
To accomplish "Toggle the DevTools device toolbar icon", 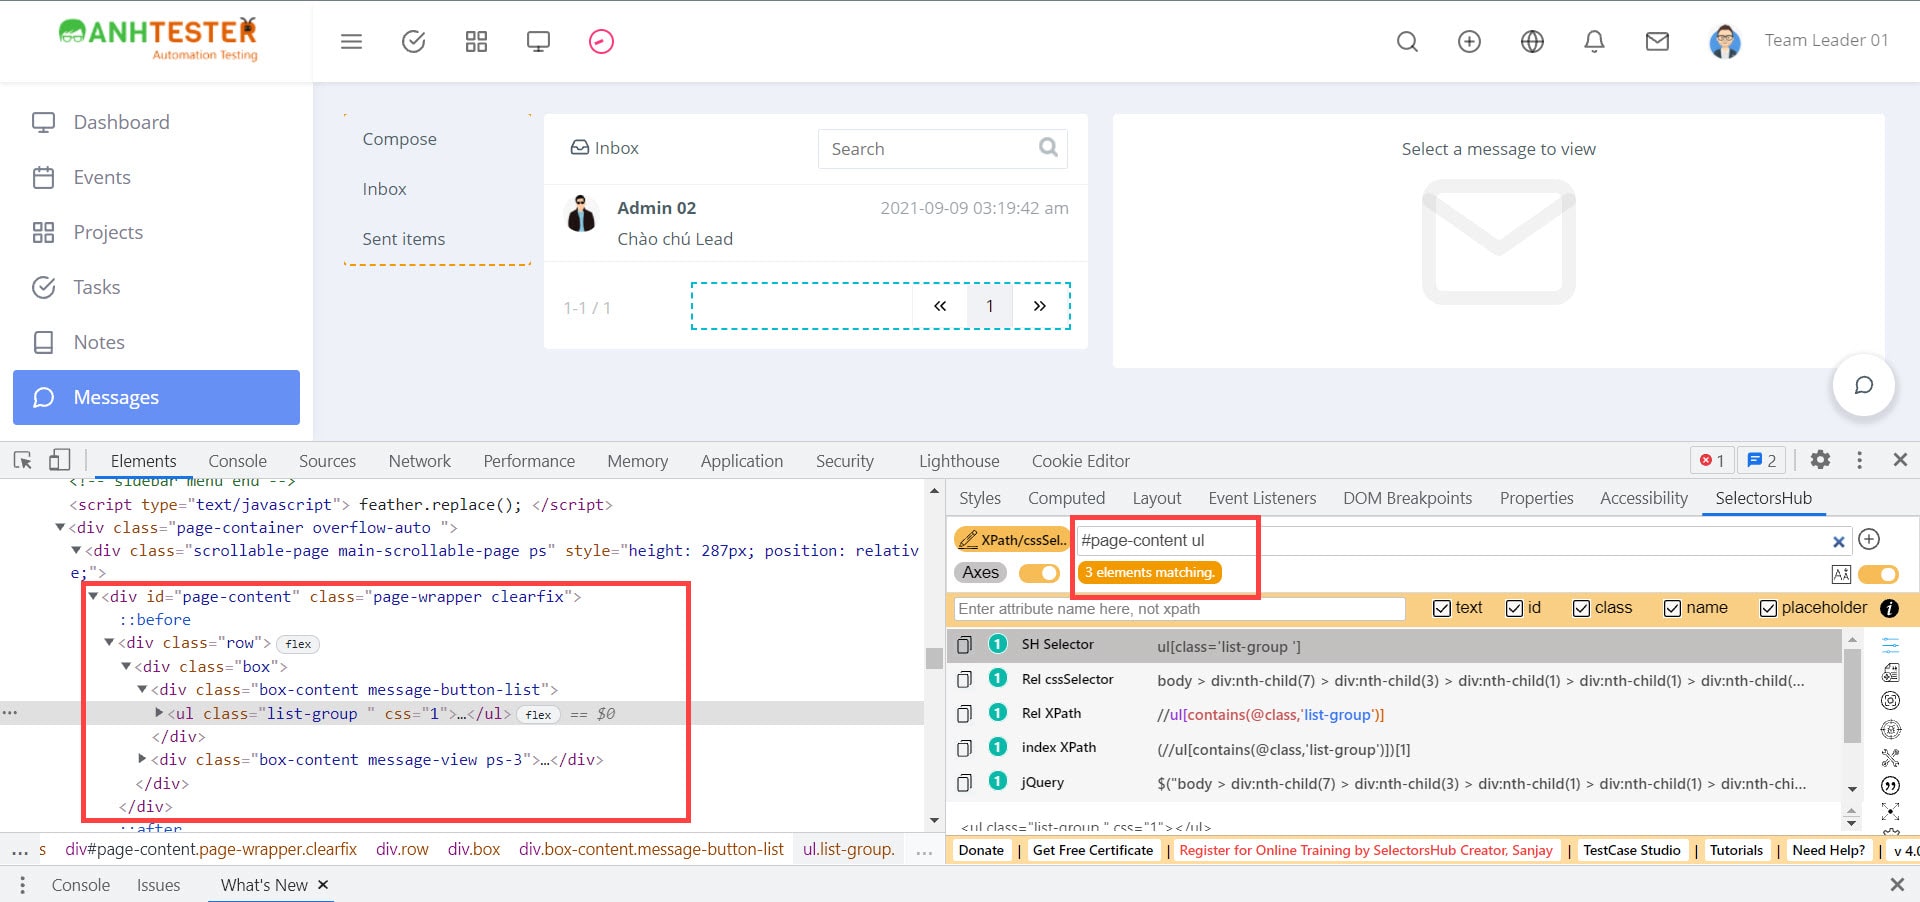I will tap(60, 460).
